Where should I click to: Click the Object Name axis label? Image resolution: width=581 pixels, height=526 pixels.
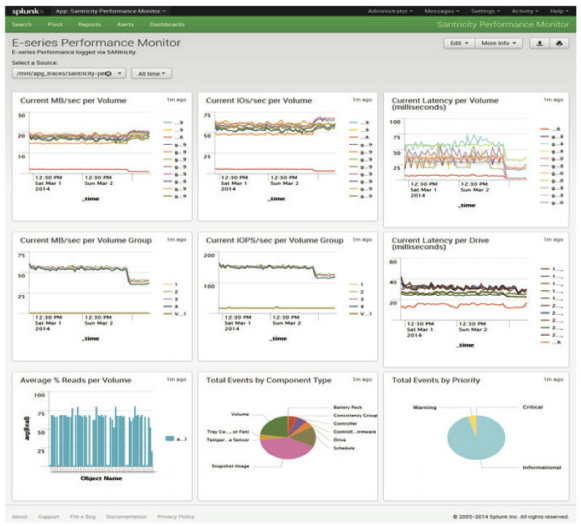[101, 478]
